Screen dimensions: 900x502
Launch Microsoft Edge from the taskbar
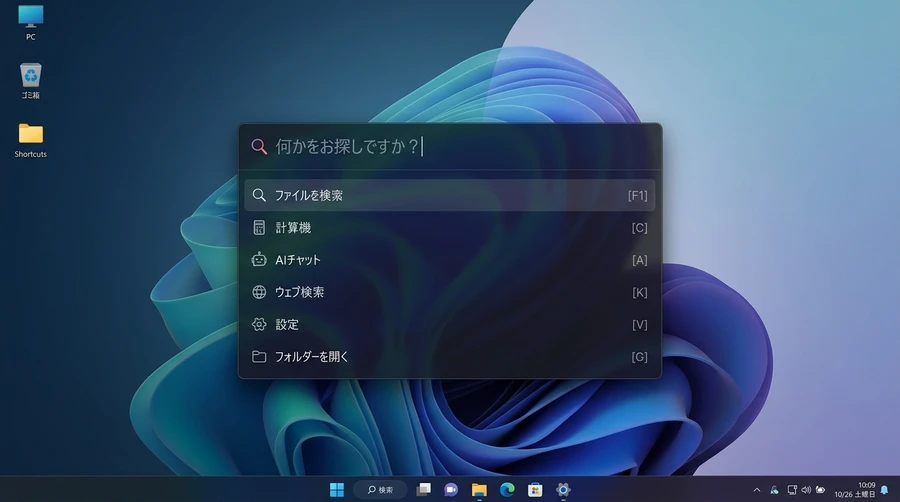[507, 489]
